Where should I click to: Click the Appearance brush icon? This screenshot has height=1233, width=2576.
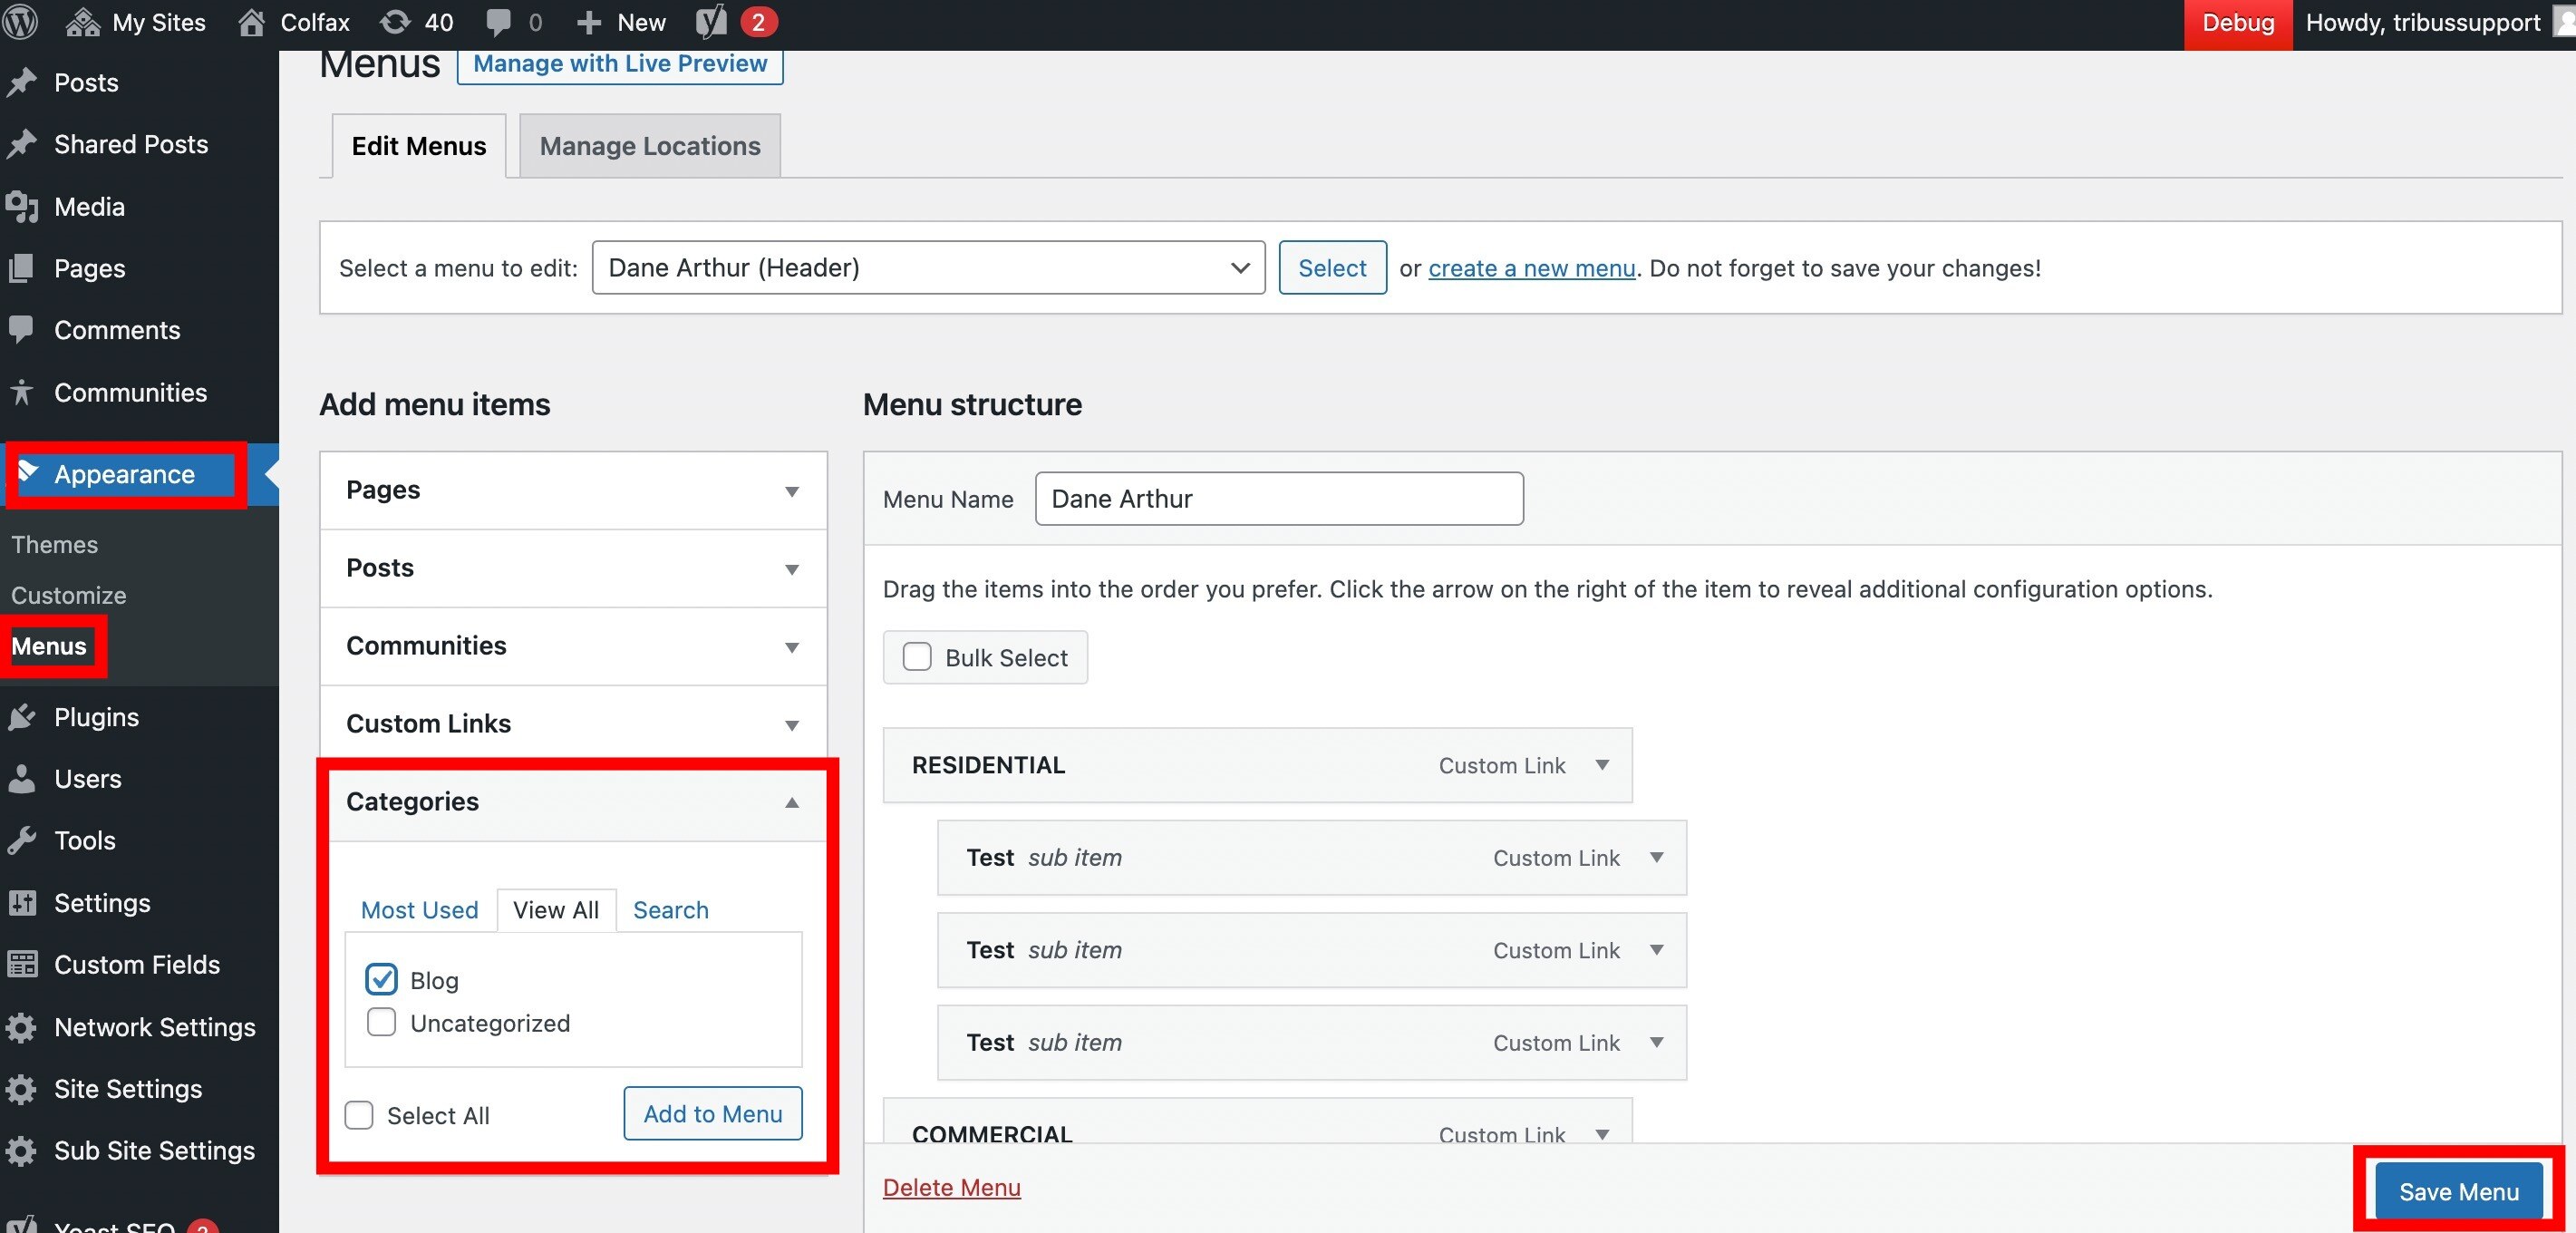28,472
